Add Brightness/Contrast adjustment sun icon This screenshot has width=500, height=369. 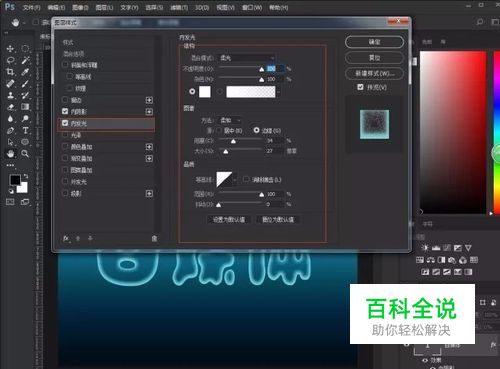(425, 248)
